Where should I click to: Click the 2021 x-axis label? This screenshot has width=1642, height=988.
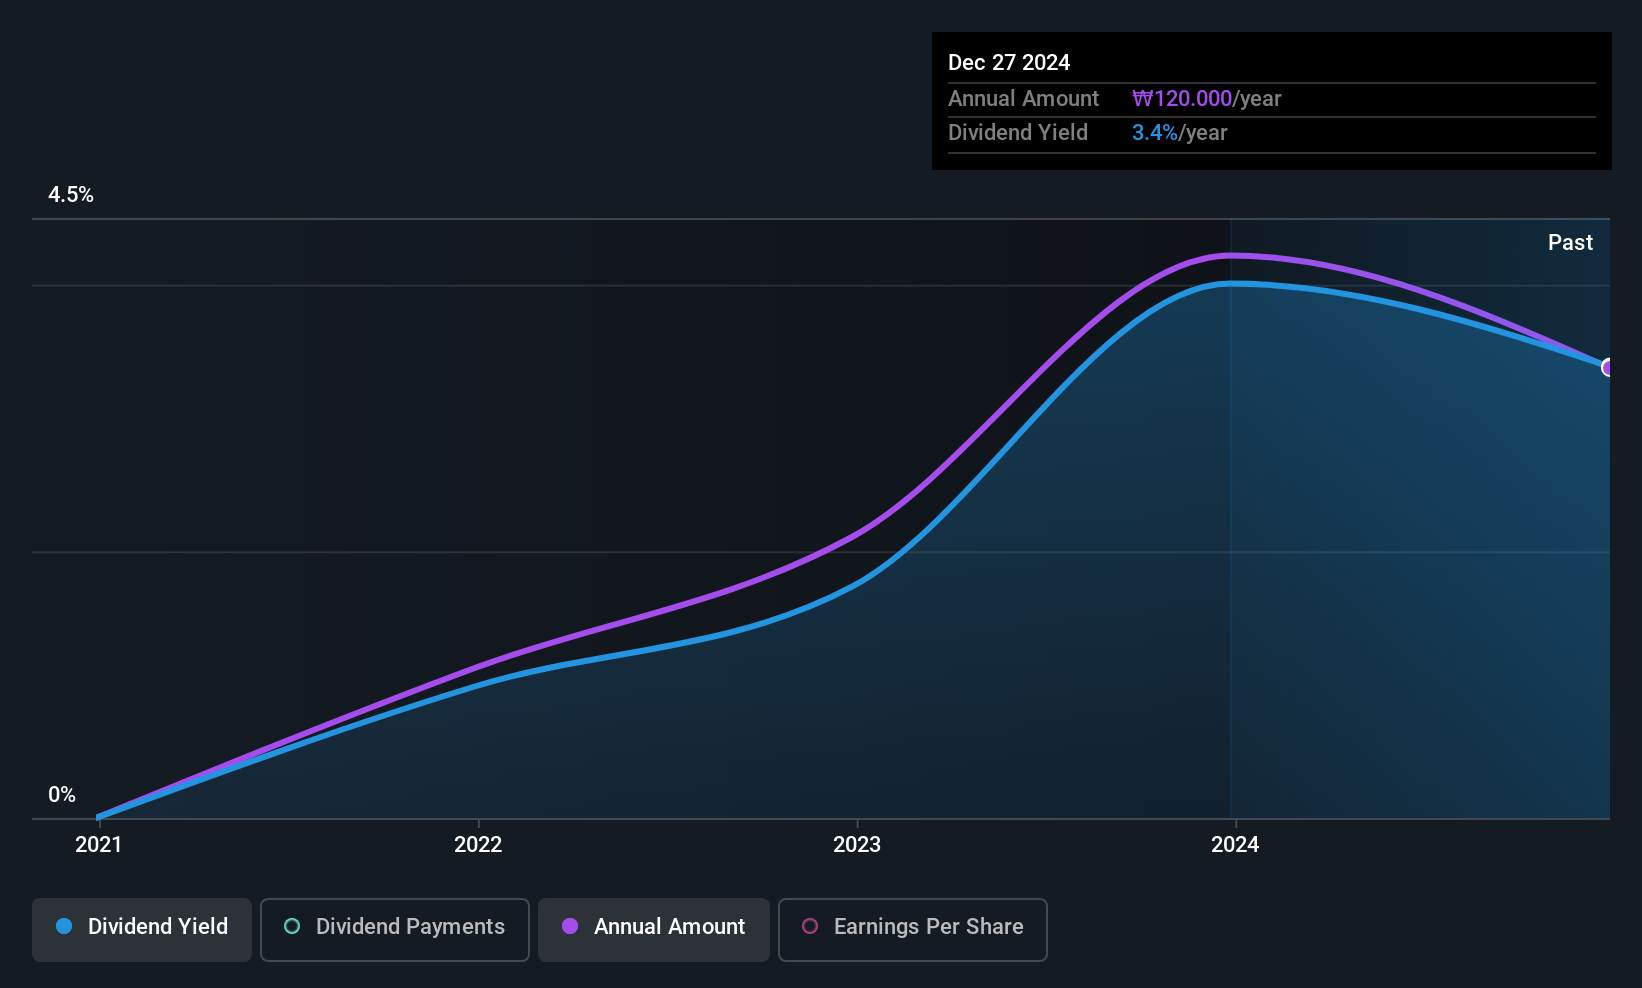pos(98,844)
